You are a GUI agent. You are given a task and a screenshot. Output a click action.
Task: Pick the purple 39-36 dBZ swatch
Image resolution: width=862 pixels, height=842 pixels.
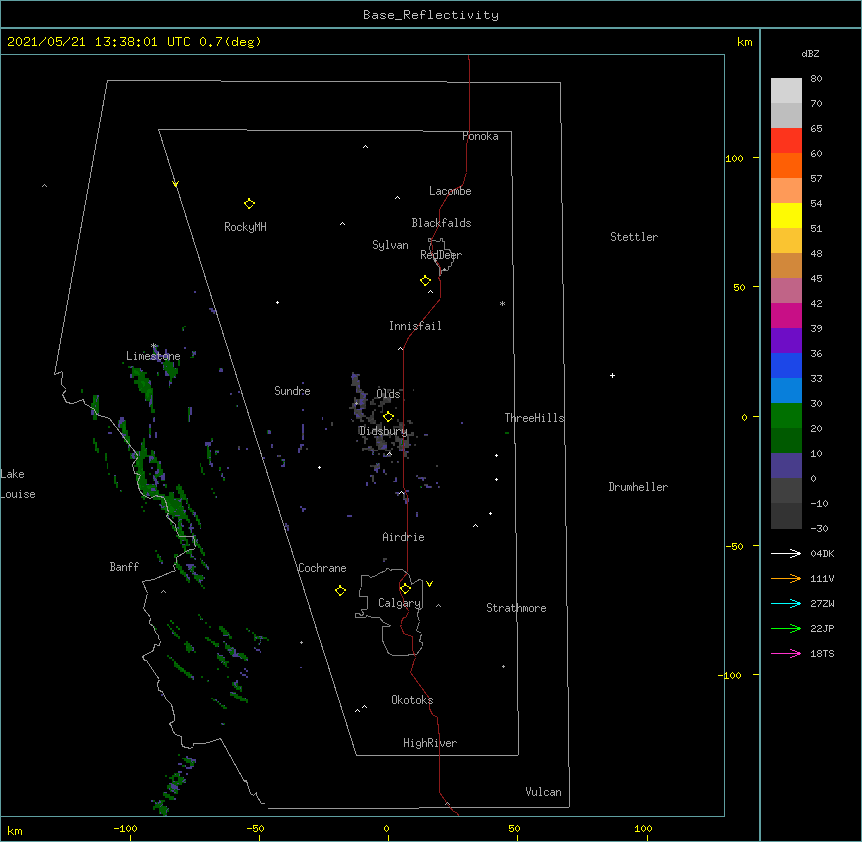(786, 341)
